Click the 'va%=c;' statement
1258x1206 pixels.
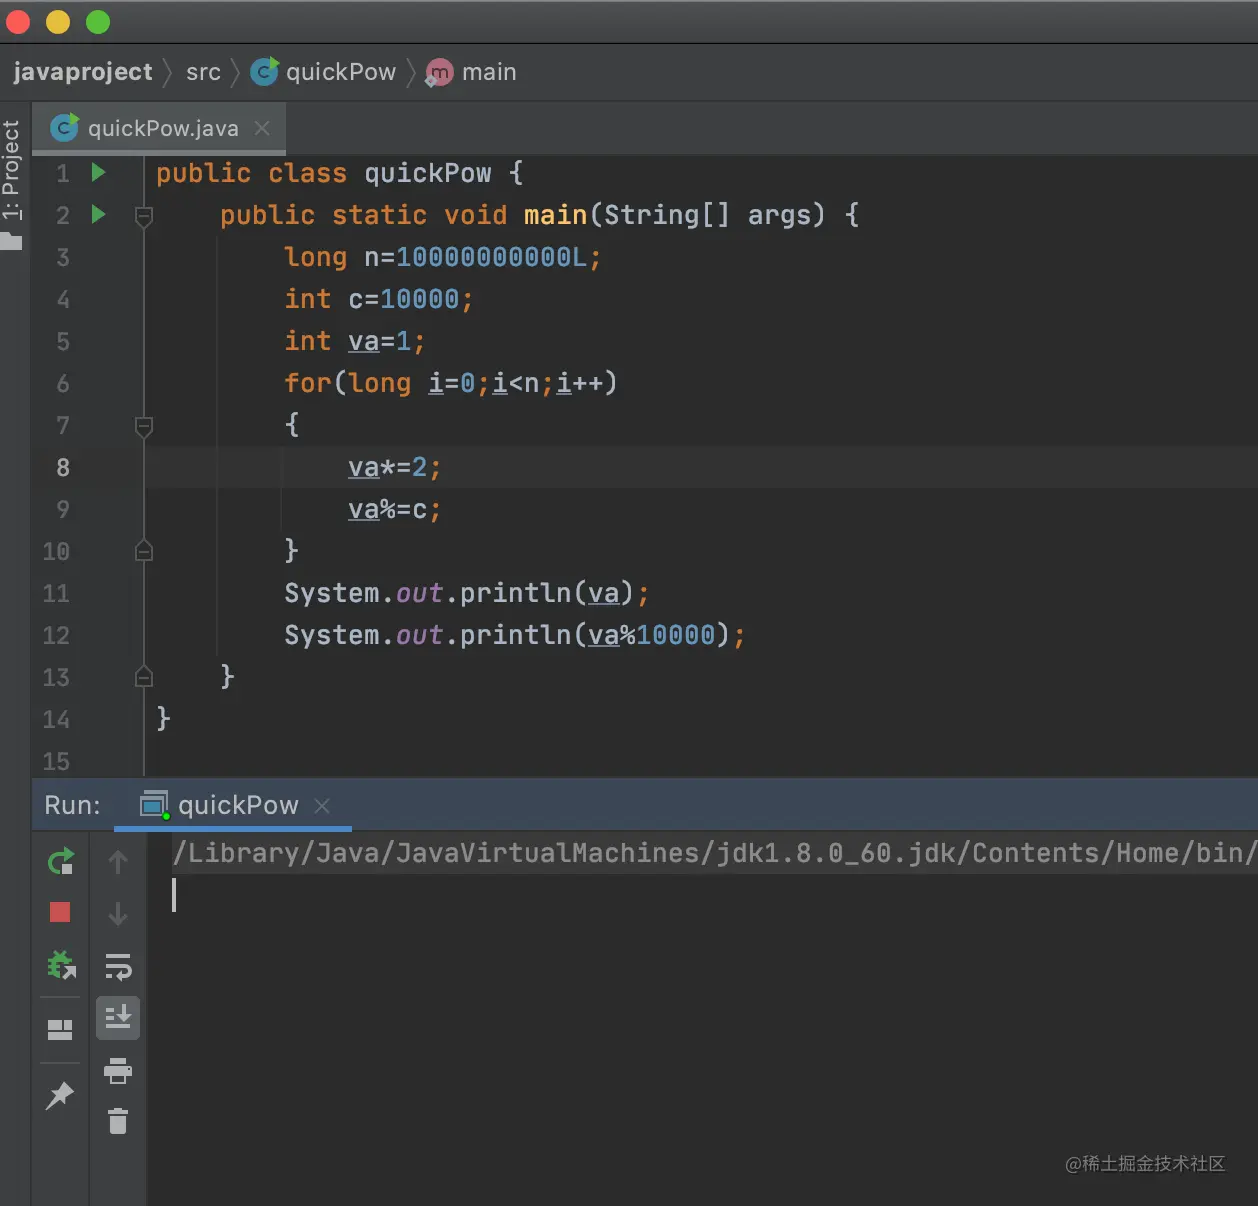pyautogui.click(x=395, y=509)
